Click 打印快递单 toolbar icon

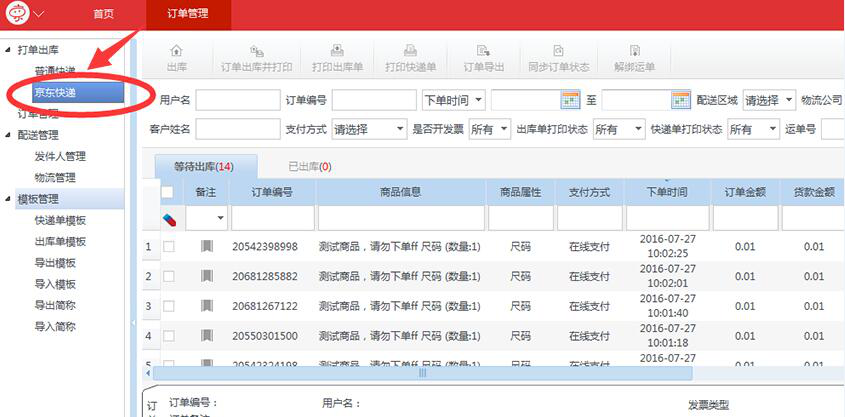410,51
